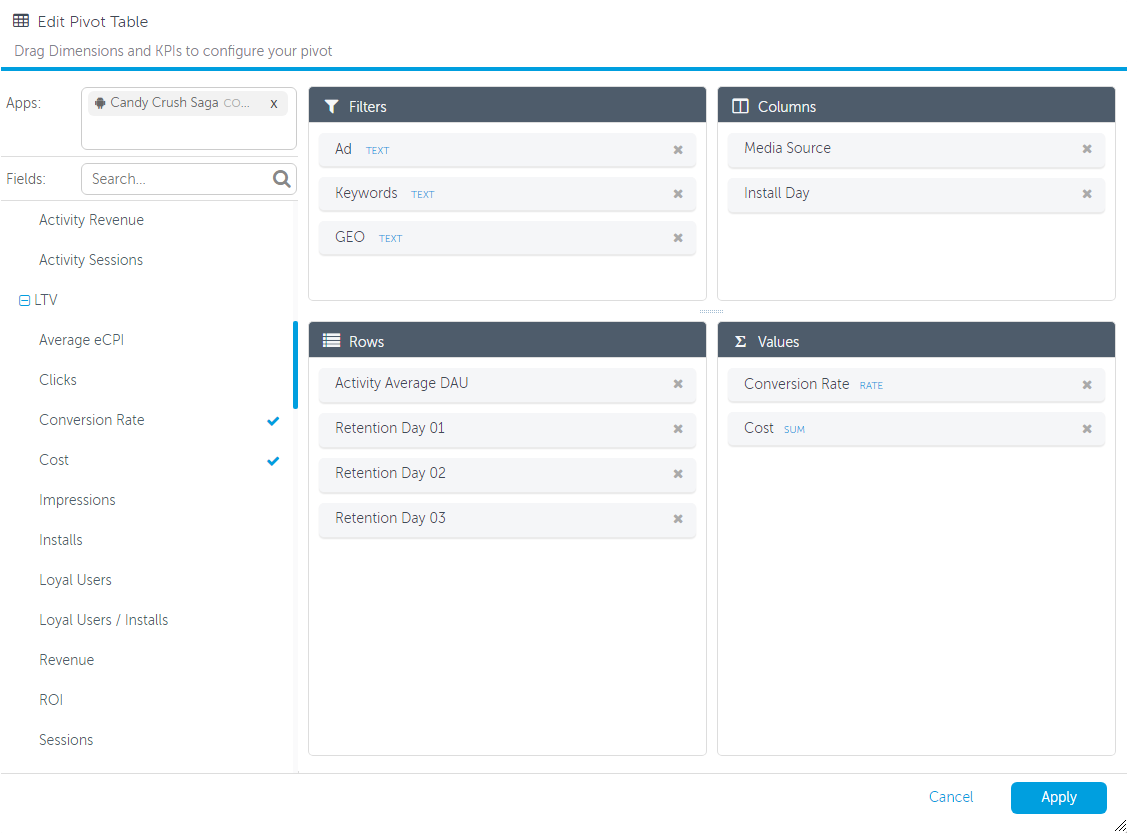This screenshot has height=834, width=1128.
Task: Delete the GEO filter via X icon
Action: [678, 238]
